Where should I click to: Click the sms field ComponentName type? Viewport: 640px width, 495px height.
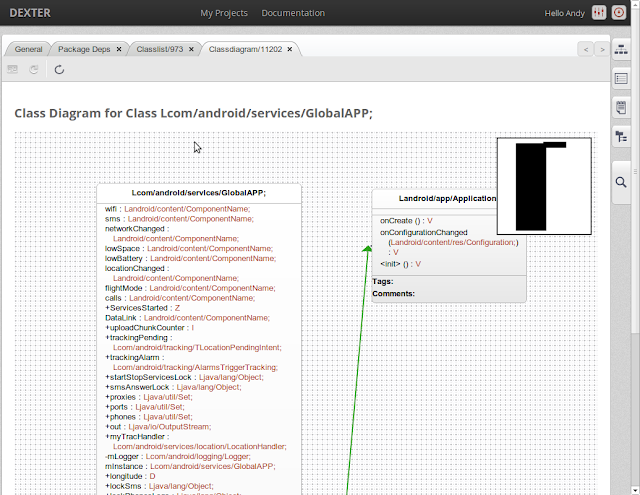191,219
